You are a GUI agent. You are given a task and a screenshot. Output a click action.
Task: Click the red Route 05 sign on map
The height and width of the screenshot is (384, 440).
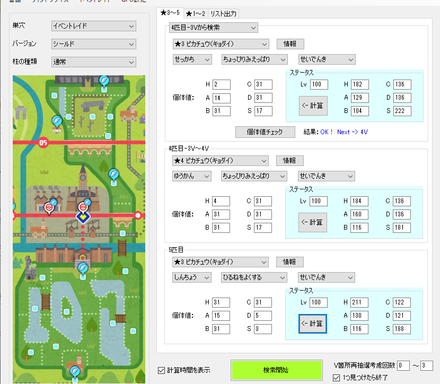(x=43, y=143)
